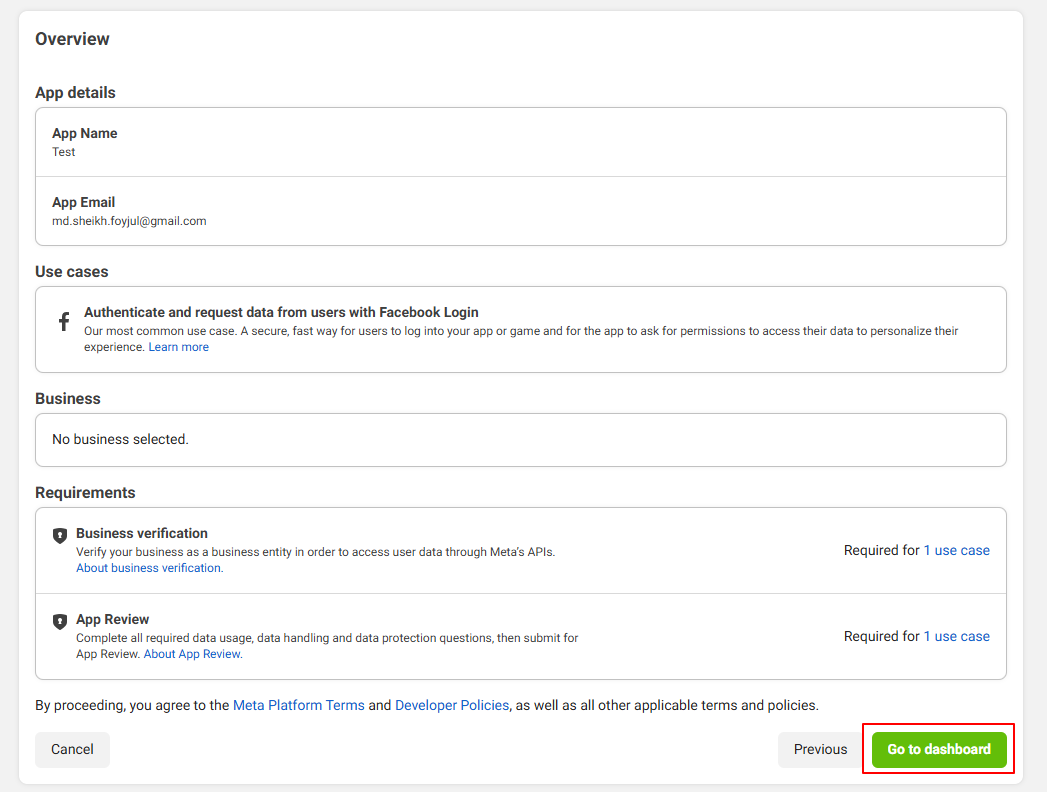
Task: Click '1 use case' for Business verification
Action: pyautogui.click(x=956, y=550)
